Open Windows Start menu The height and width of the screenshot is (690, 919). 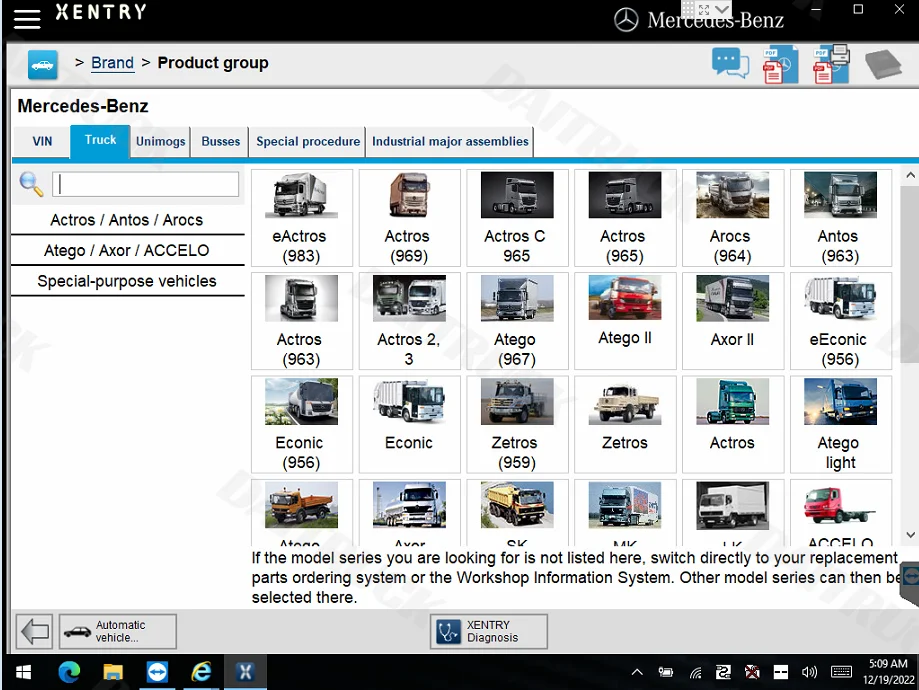(23, 672)
